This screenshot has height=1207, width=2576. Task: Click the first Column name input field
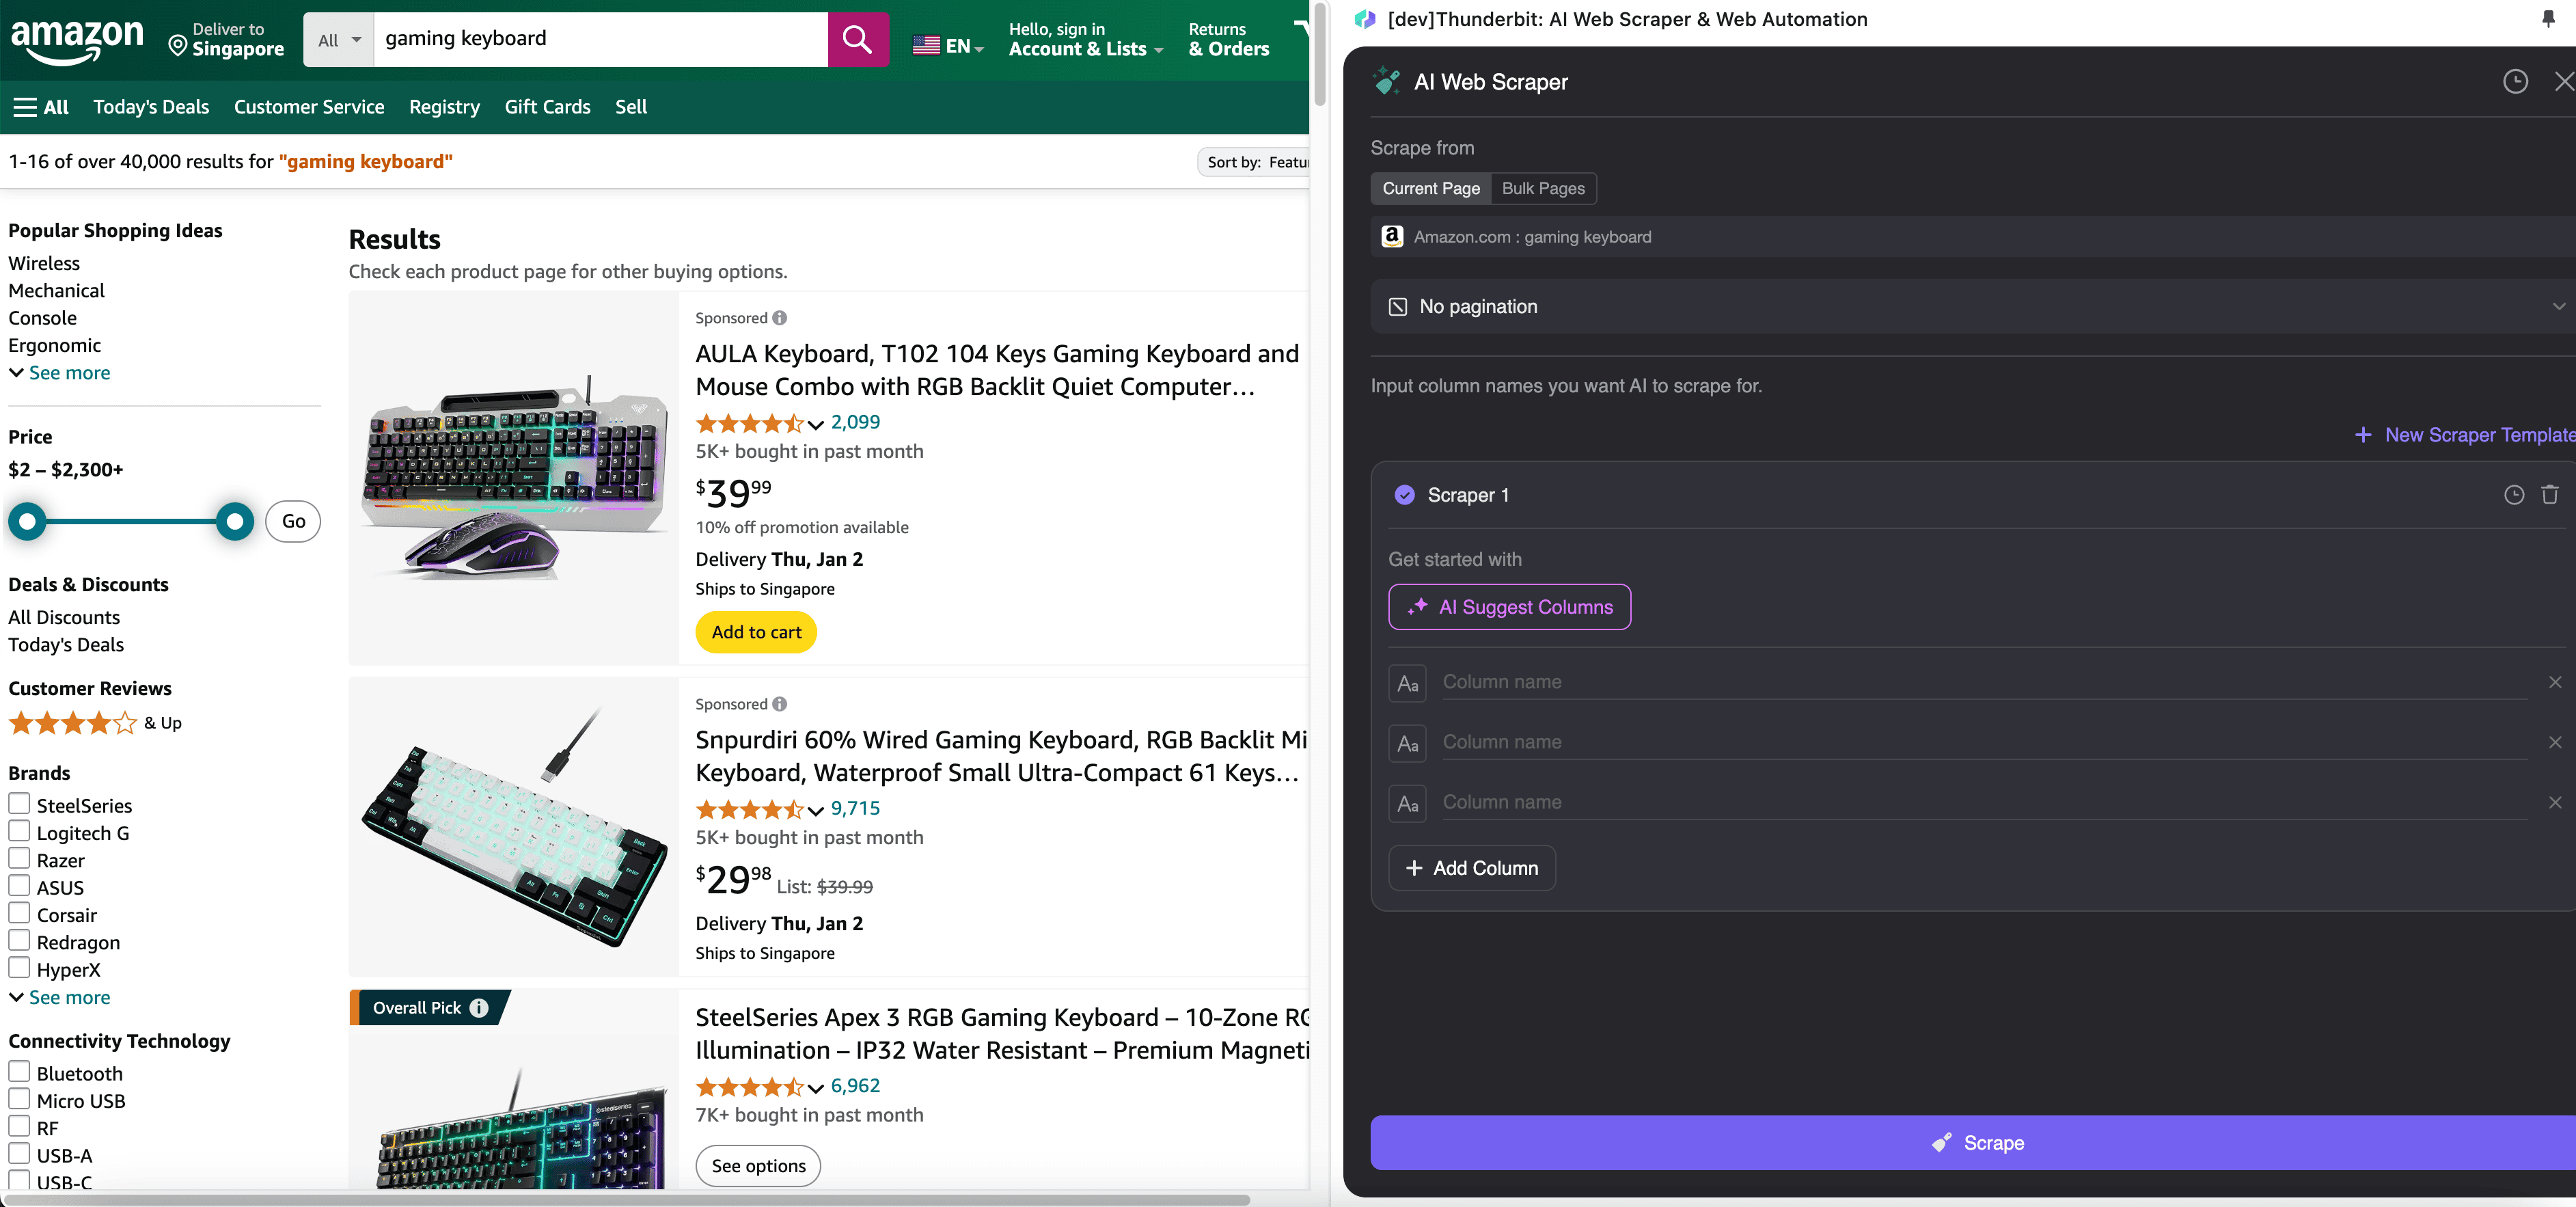(1984, 682)
